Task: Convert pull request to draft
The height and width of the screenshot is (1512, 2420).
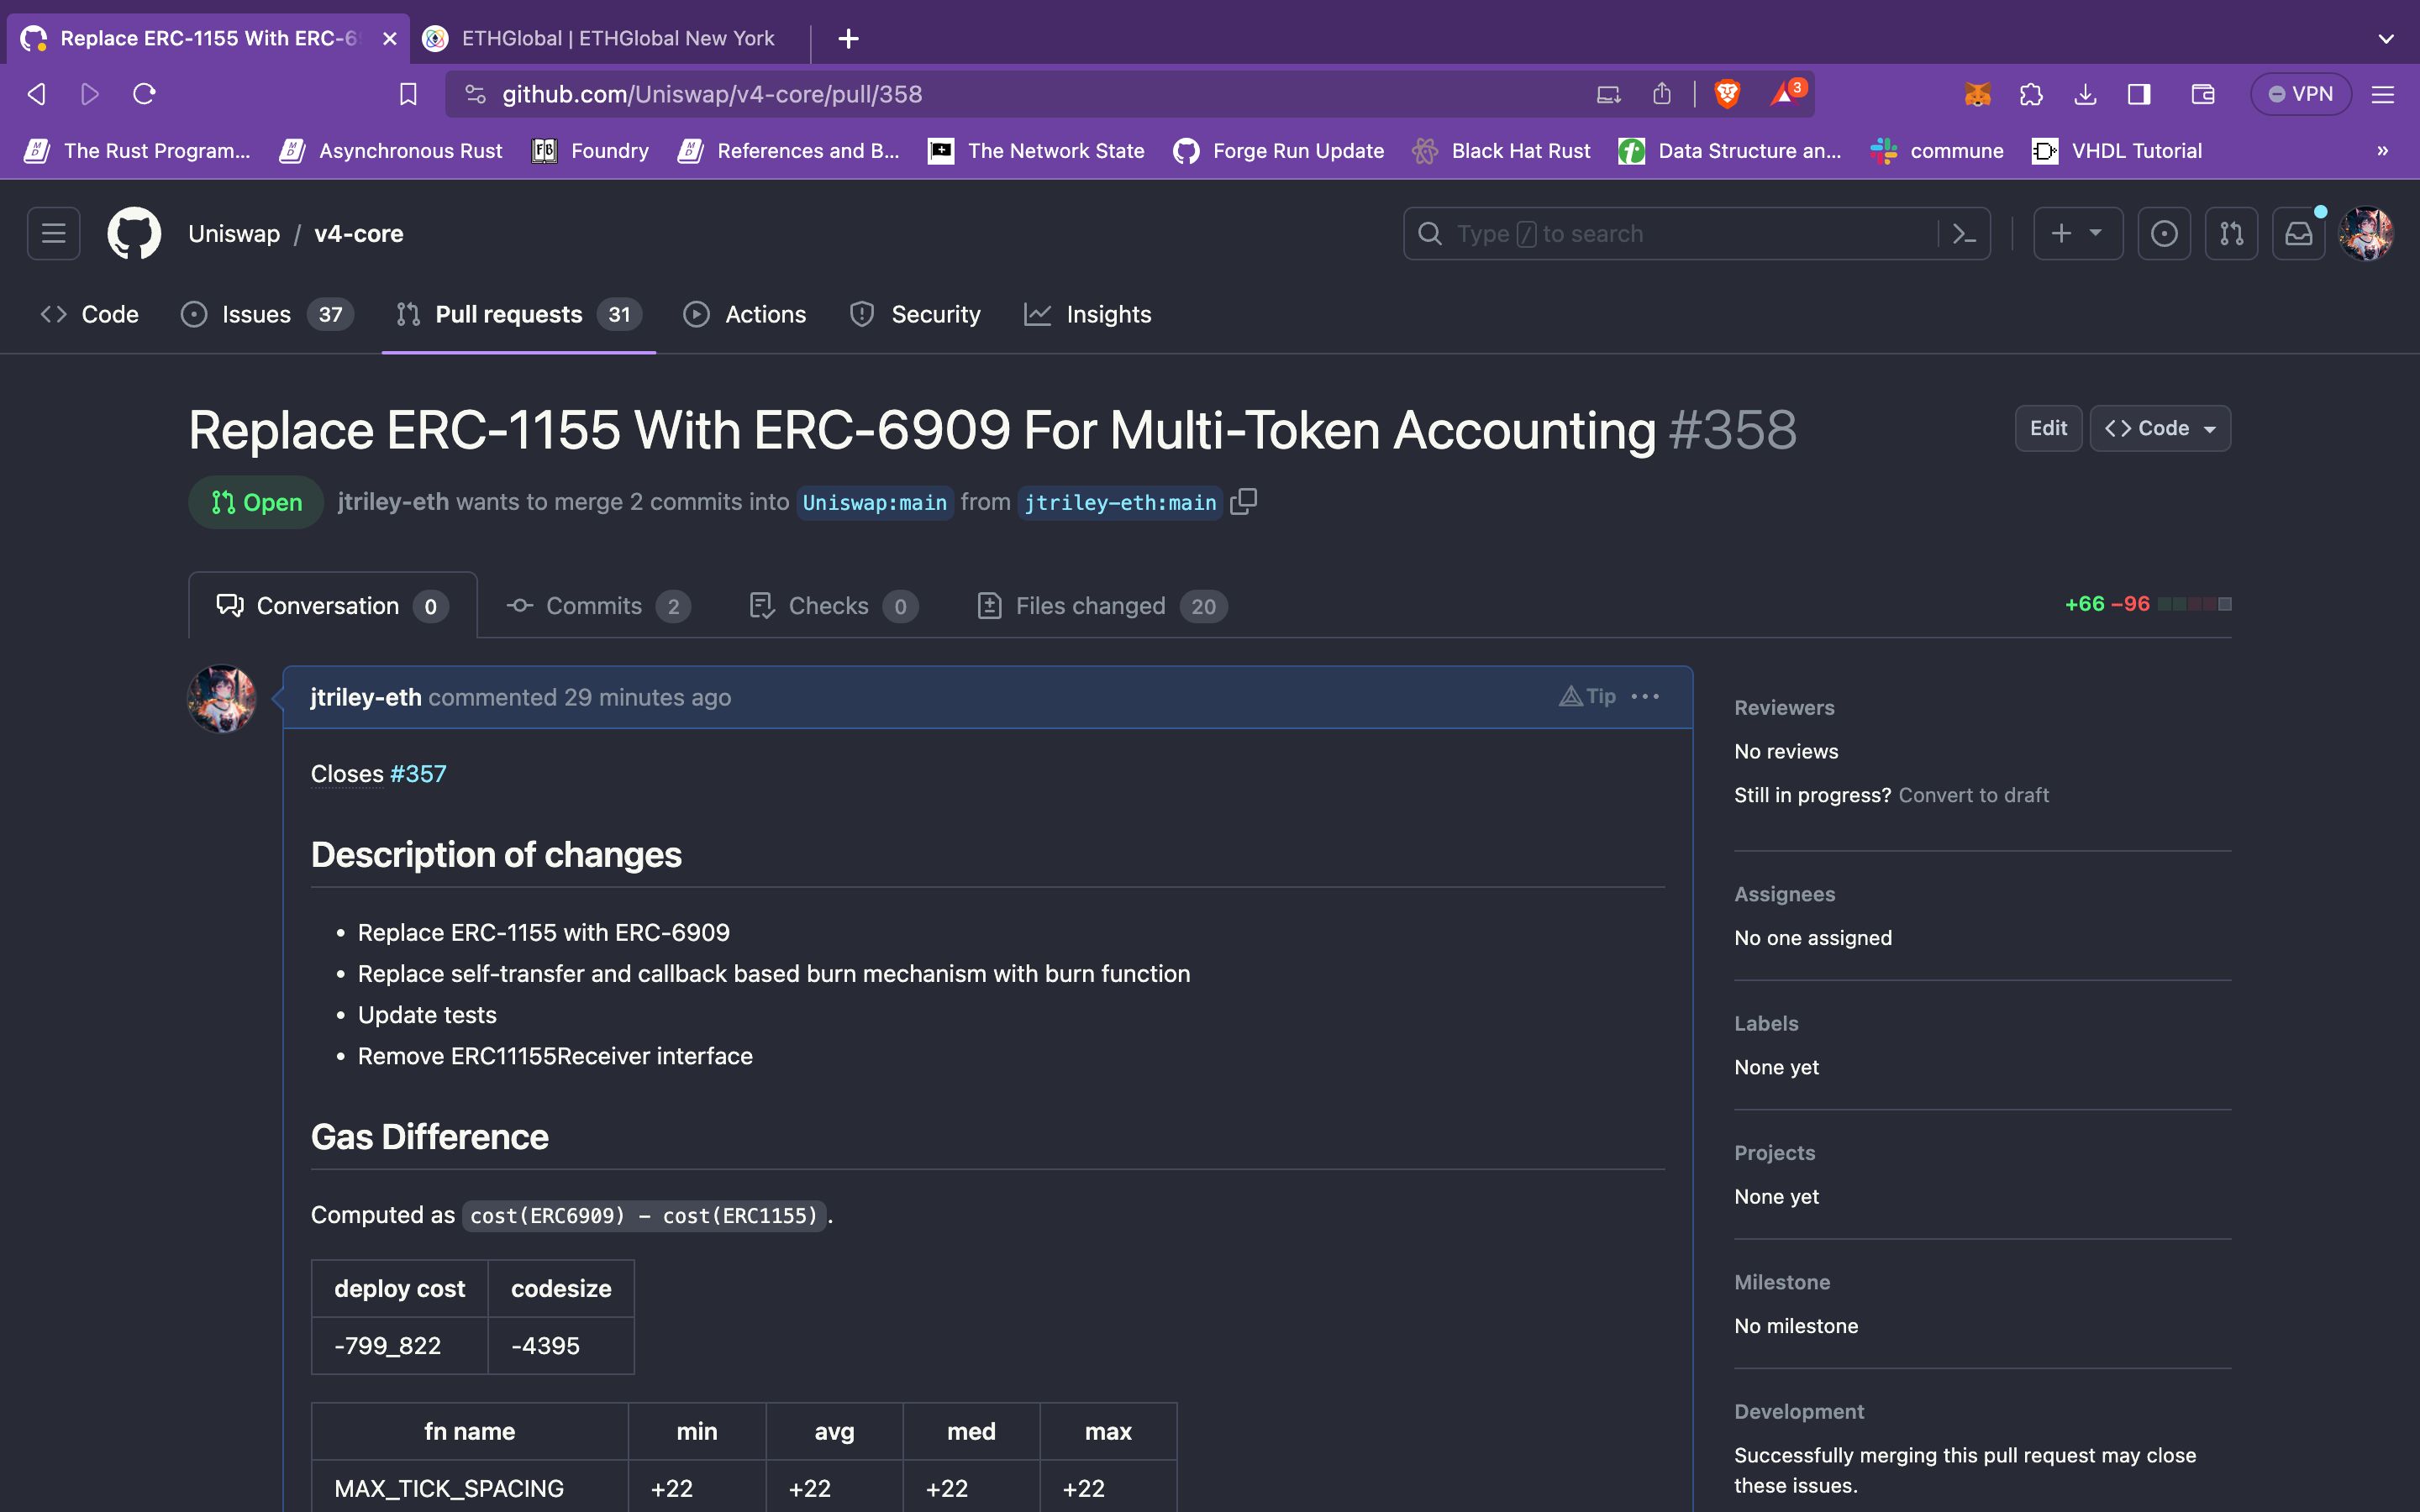Action: coord(1974,795)
